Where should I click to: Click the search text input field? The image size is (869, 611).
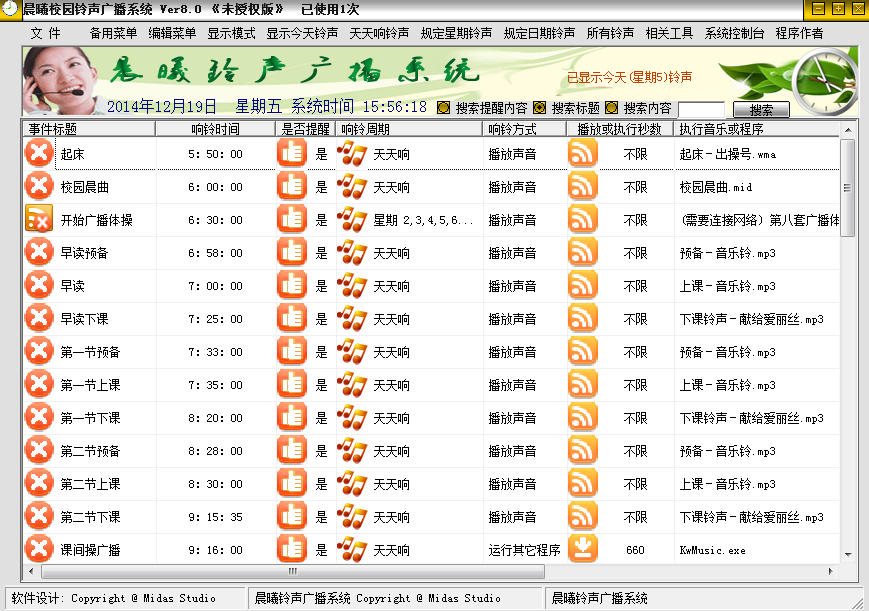701,109
